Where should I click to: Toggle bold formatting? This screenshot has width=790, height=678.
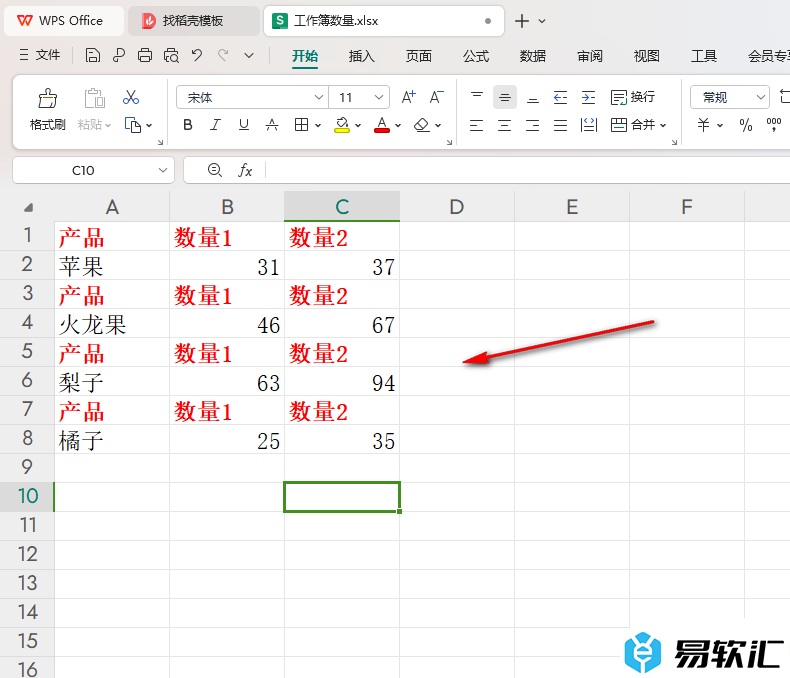pyautogui.click(x=188, y=125)
